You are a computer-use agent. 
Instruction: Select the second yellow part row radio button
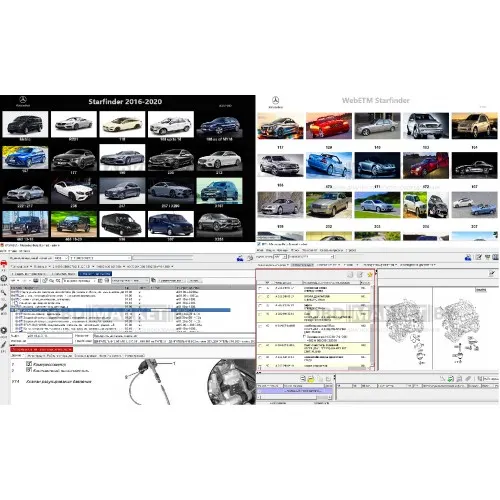coord(260,297)
